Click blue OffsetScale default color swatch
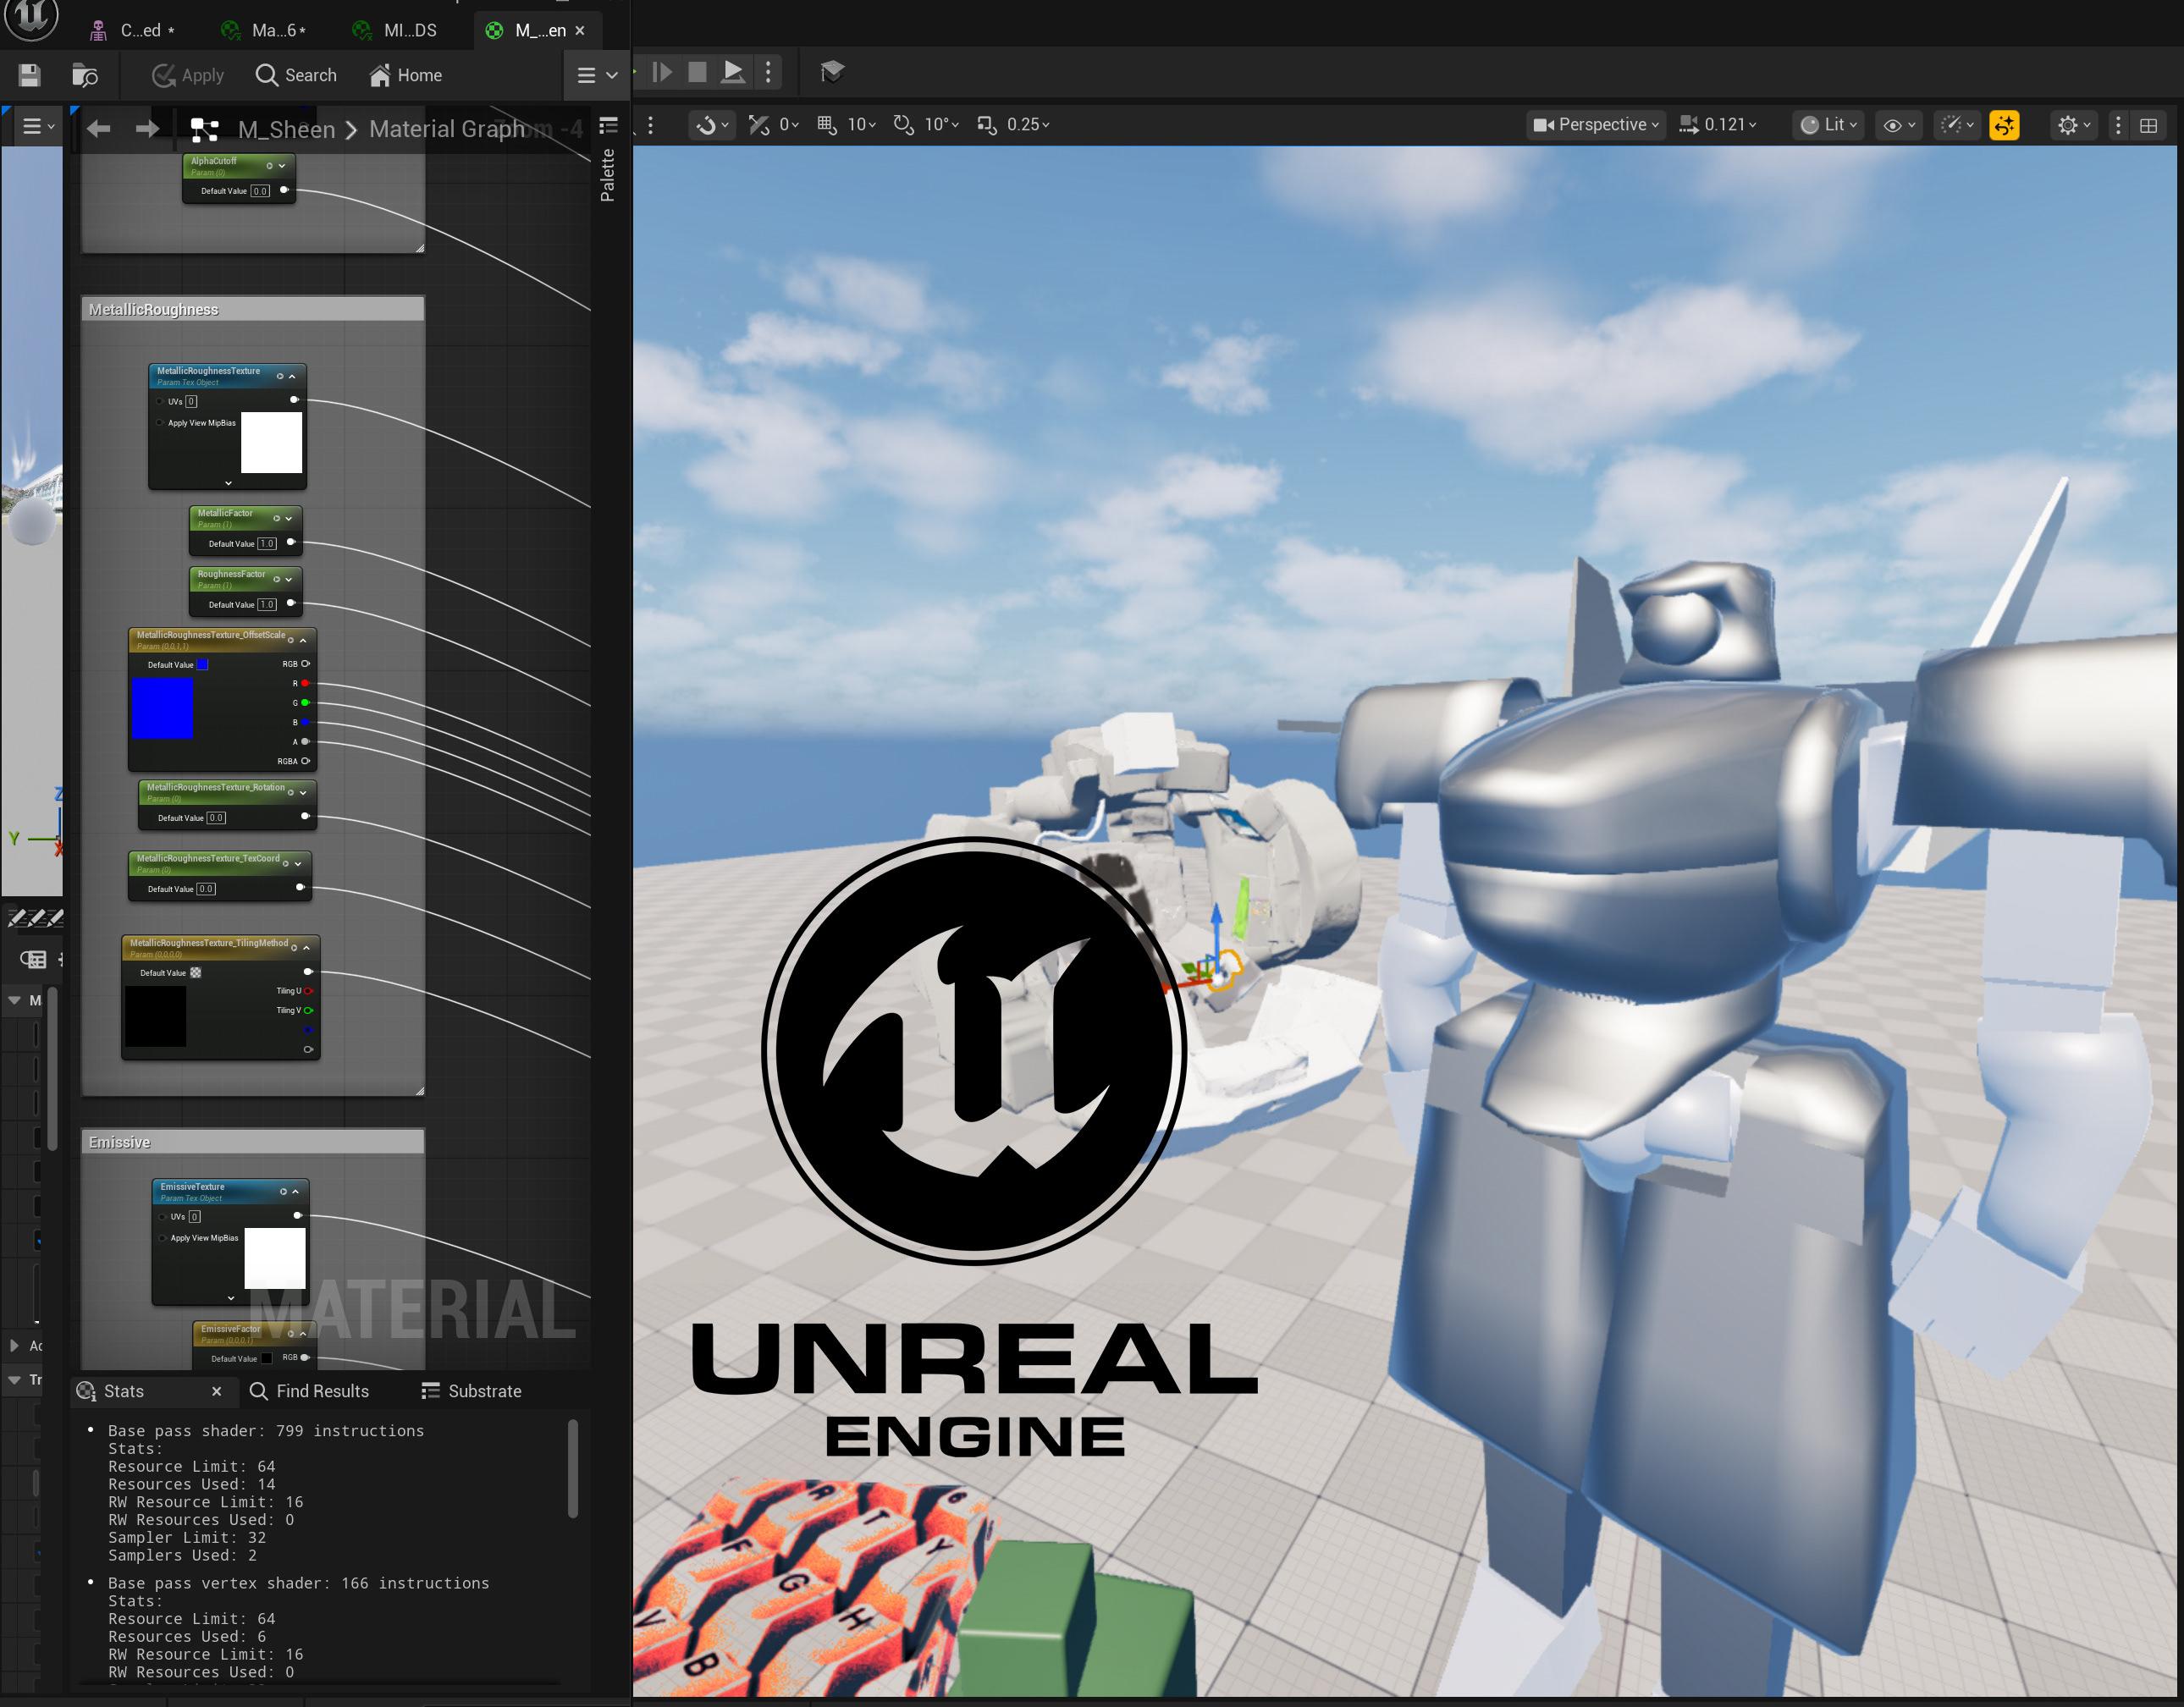This screenshot has width=2184, height=1707. point(203,665)
